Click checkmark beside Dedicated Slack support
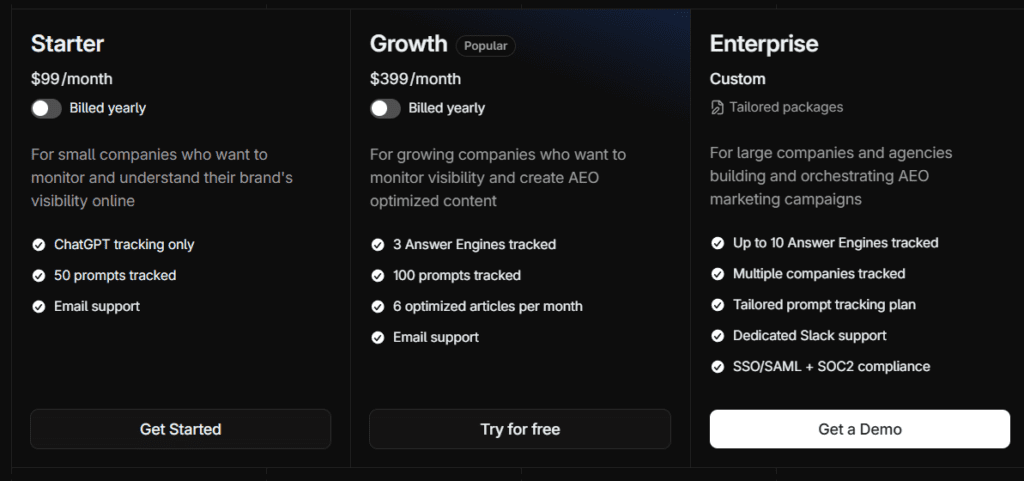The width and height of the screenshot is (1024, 481). 717,336
